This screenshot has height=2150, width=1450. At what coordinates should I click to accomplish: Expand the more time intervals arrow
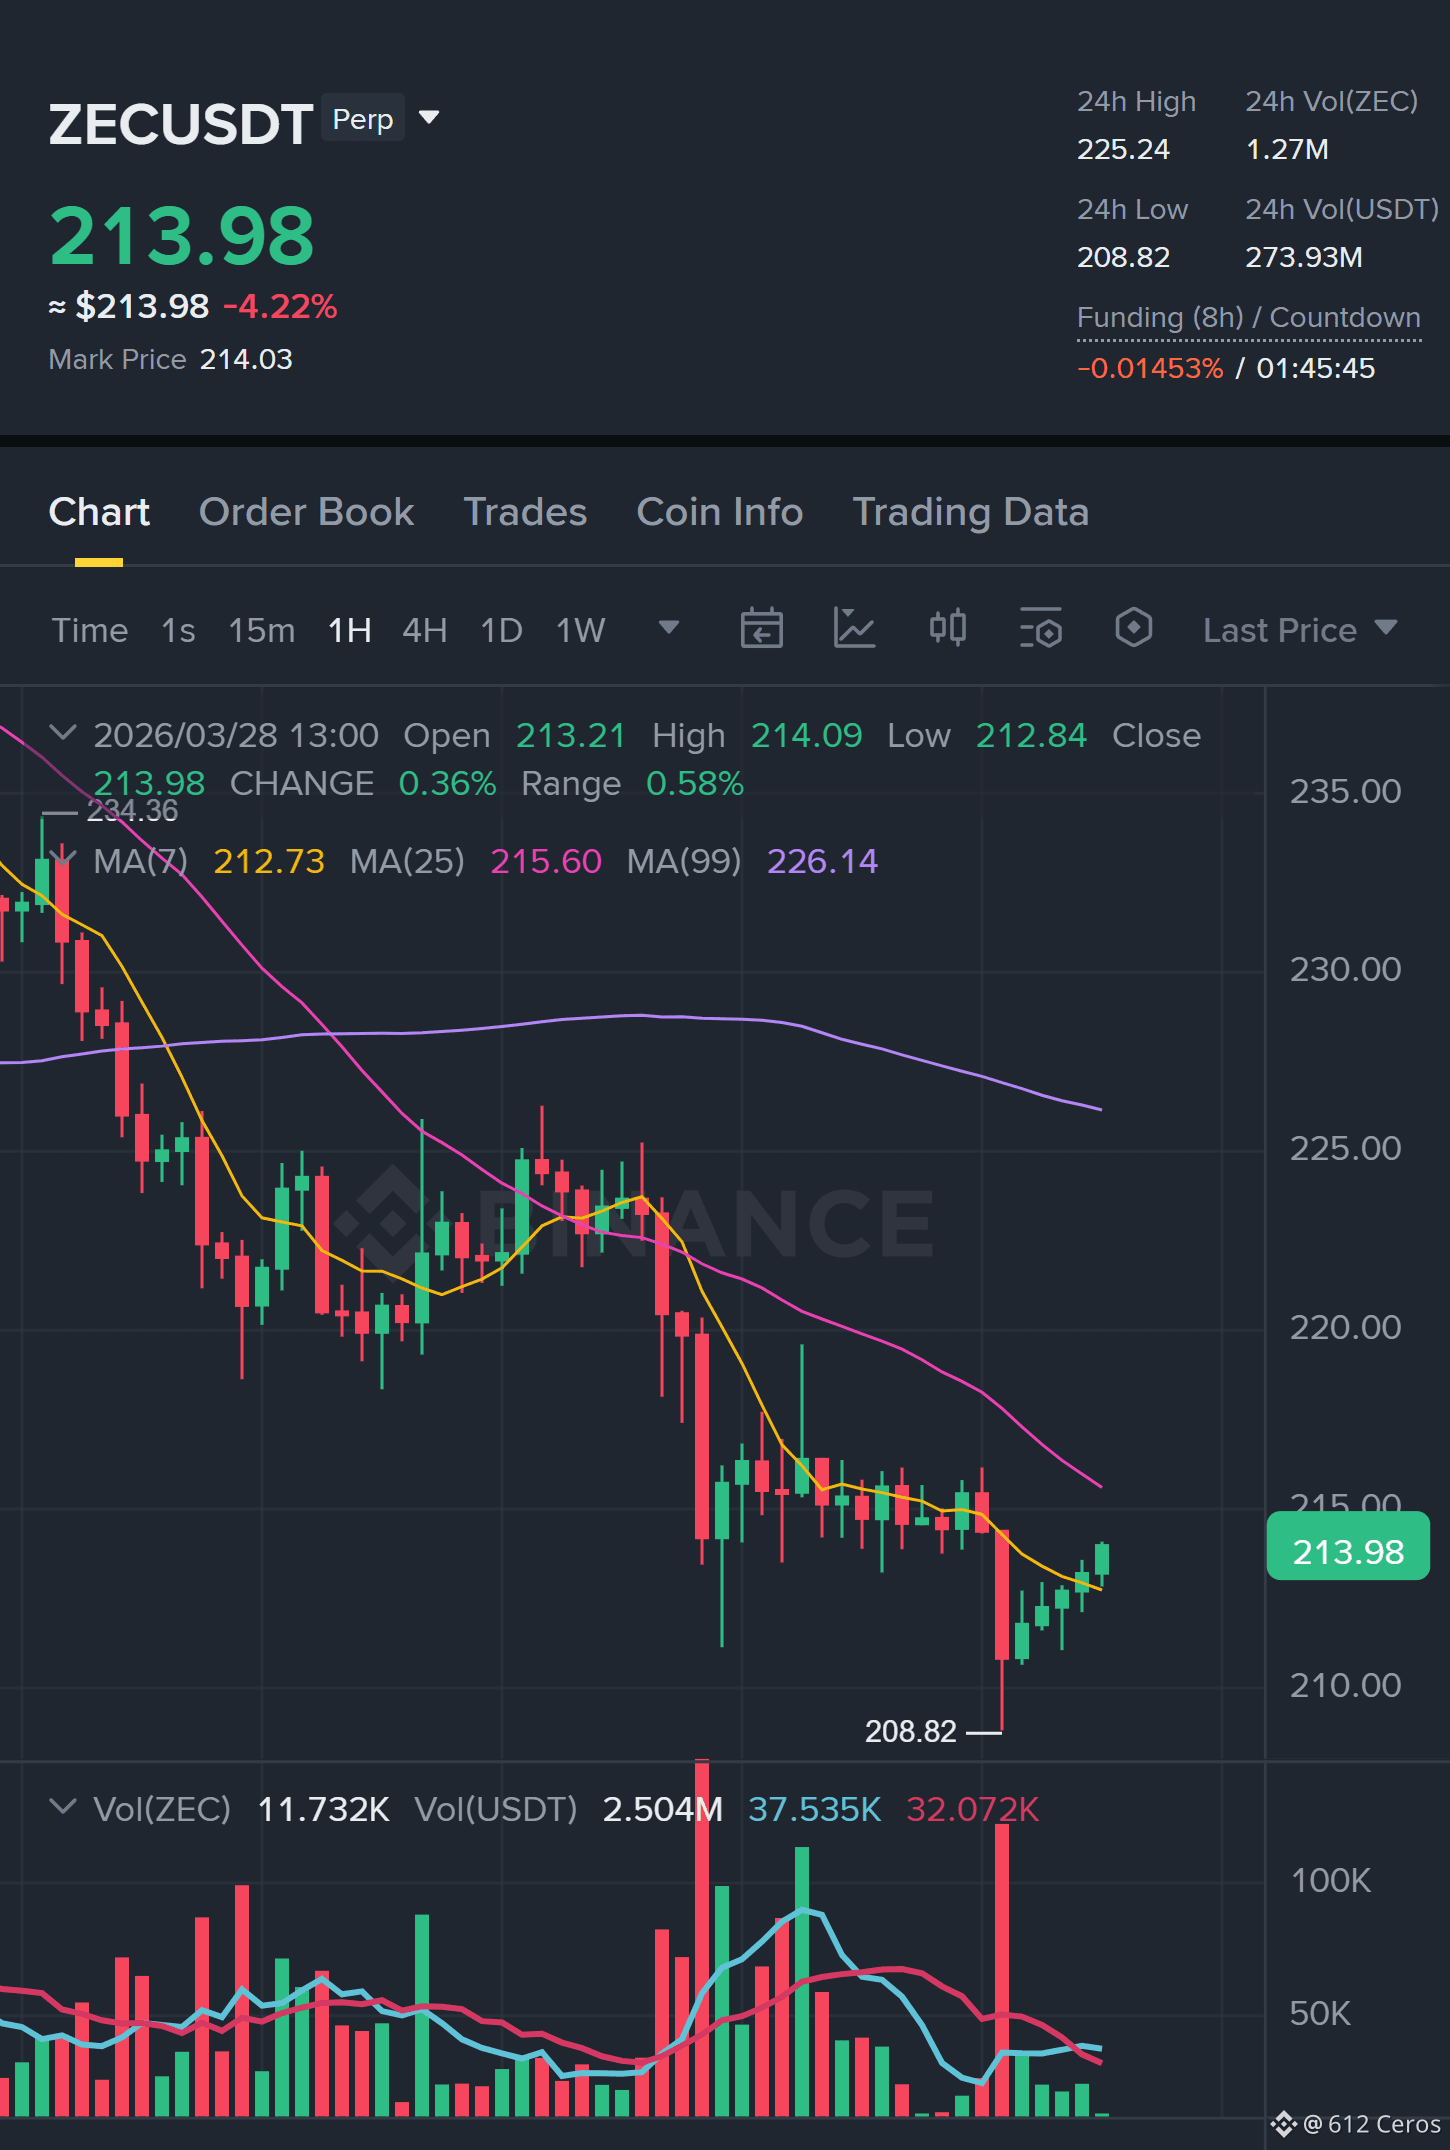[x=669, y=628]
